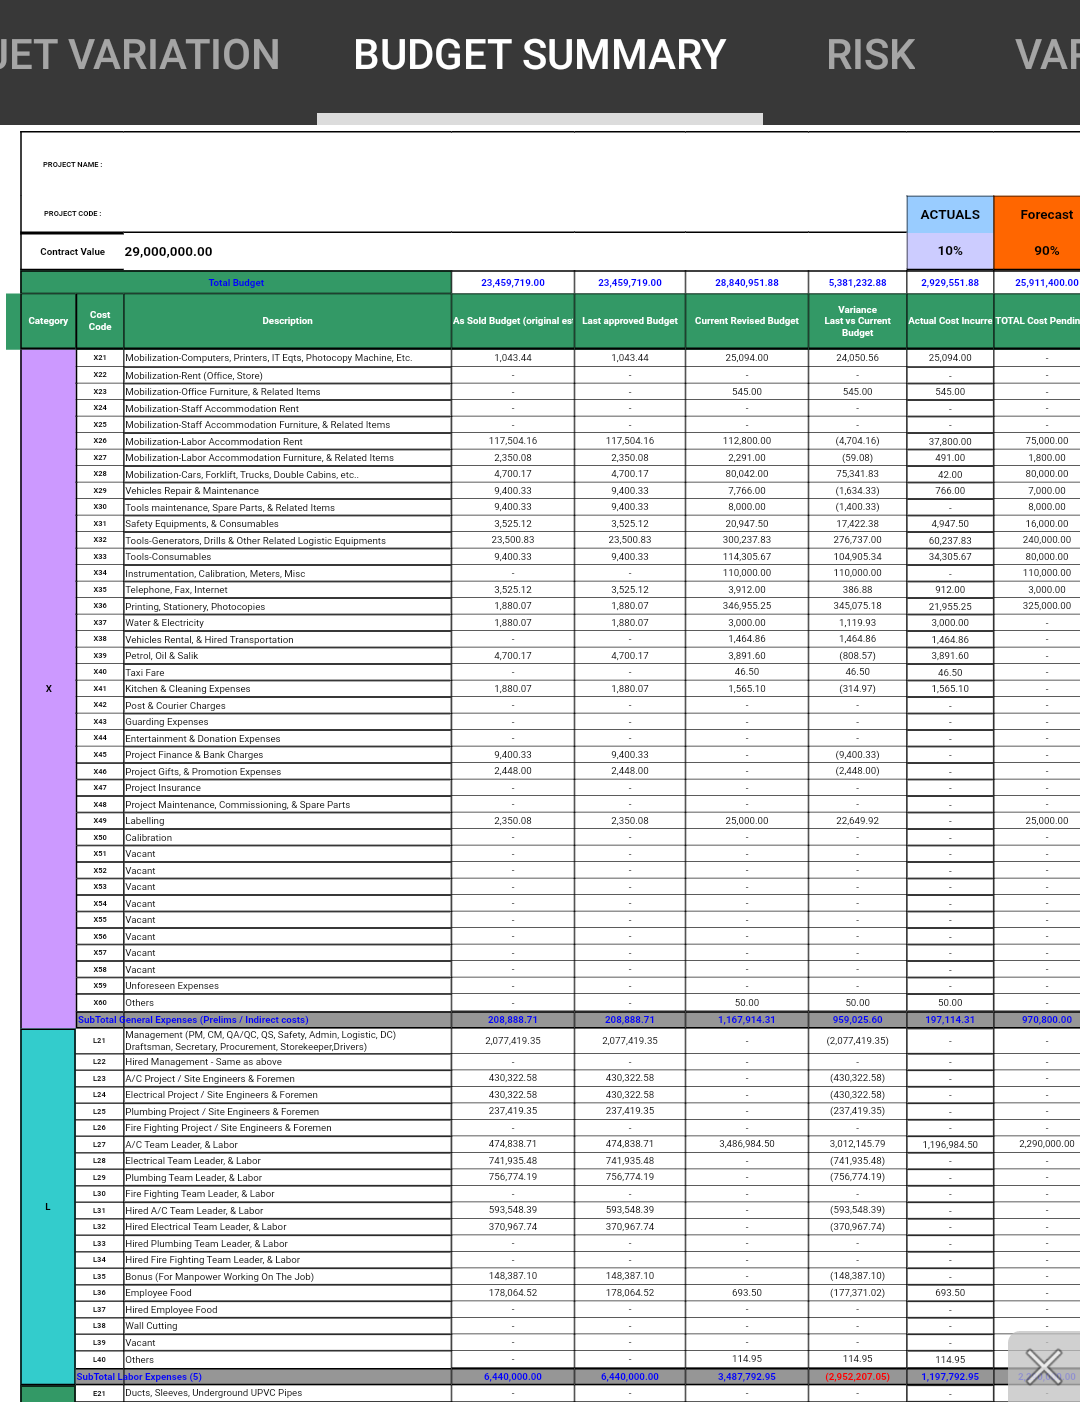Select the As Sold Budget column header

(513, 321)
